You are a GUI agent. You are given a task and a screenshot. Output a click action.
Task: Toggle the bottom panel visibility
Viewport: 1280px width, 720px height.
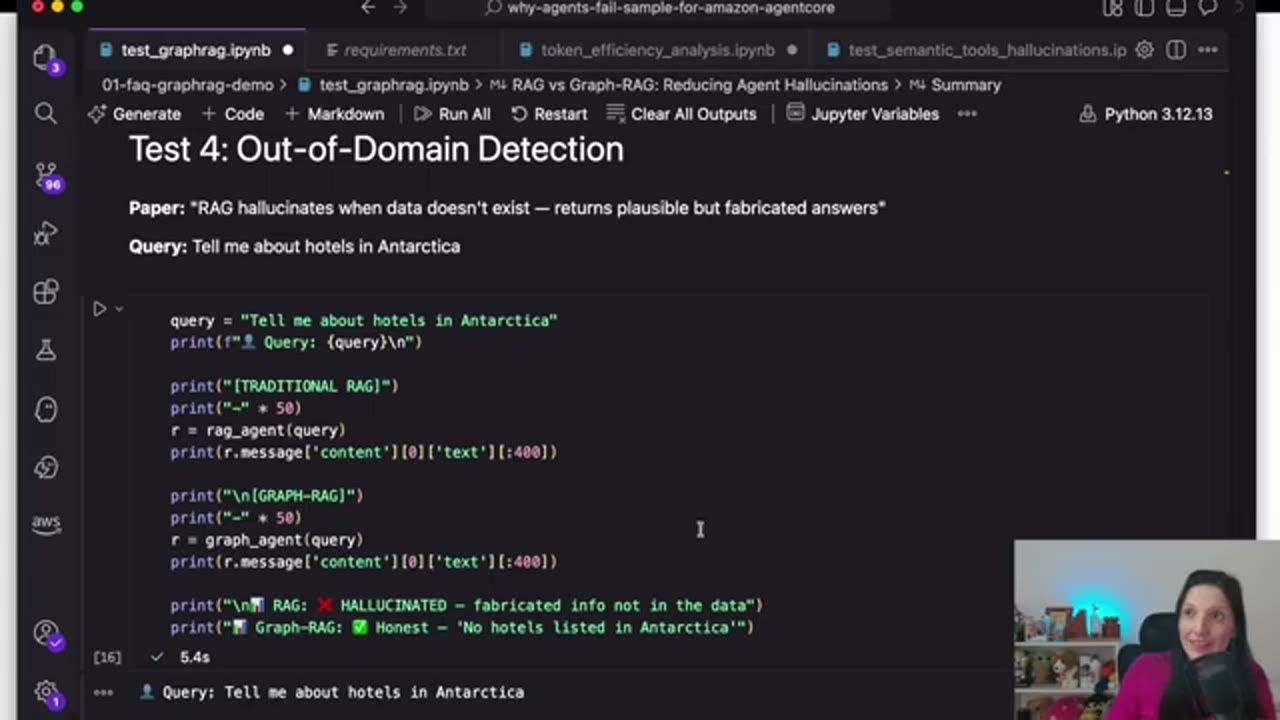(1177, 8)
